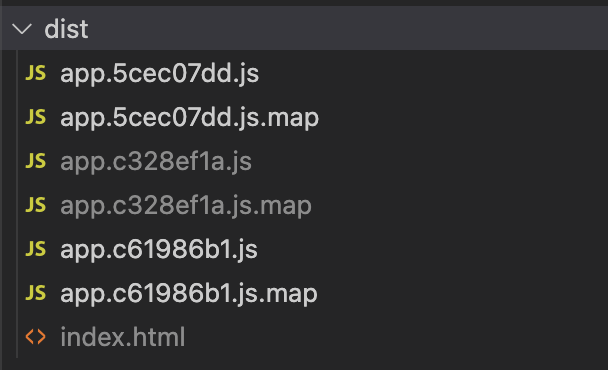Click the JS icon beside app.c61986b1.js.map
608x370 pixels.
tap(36, 292)
